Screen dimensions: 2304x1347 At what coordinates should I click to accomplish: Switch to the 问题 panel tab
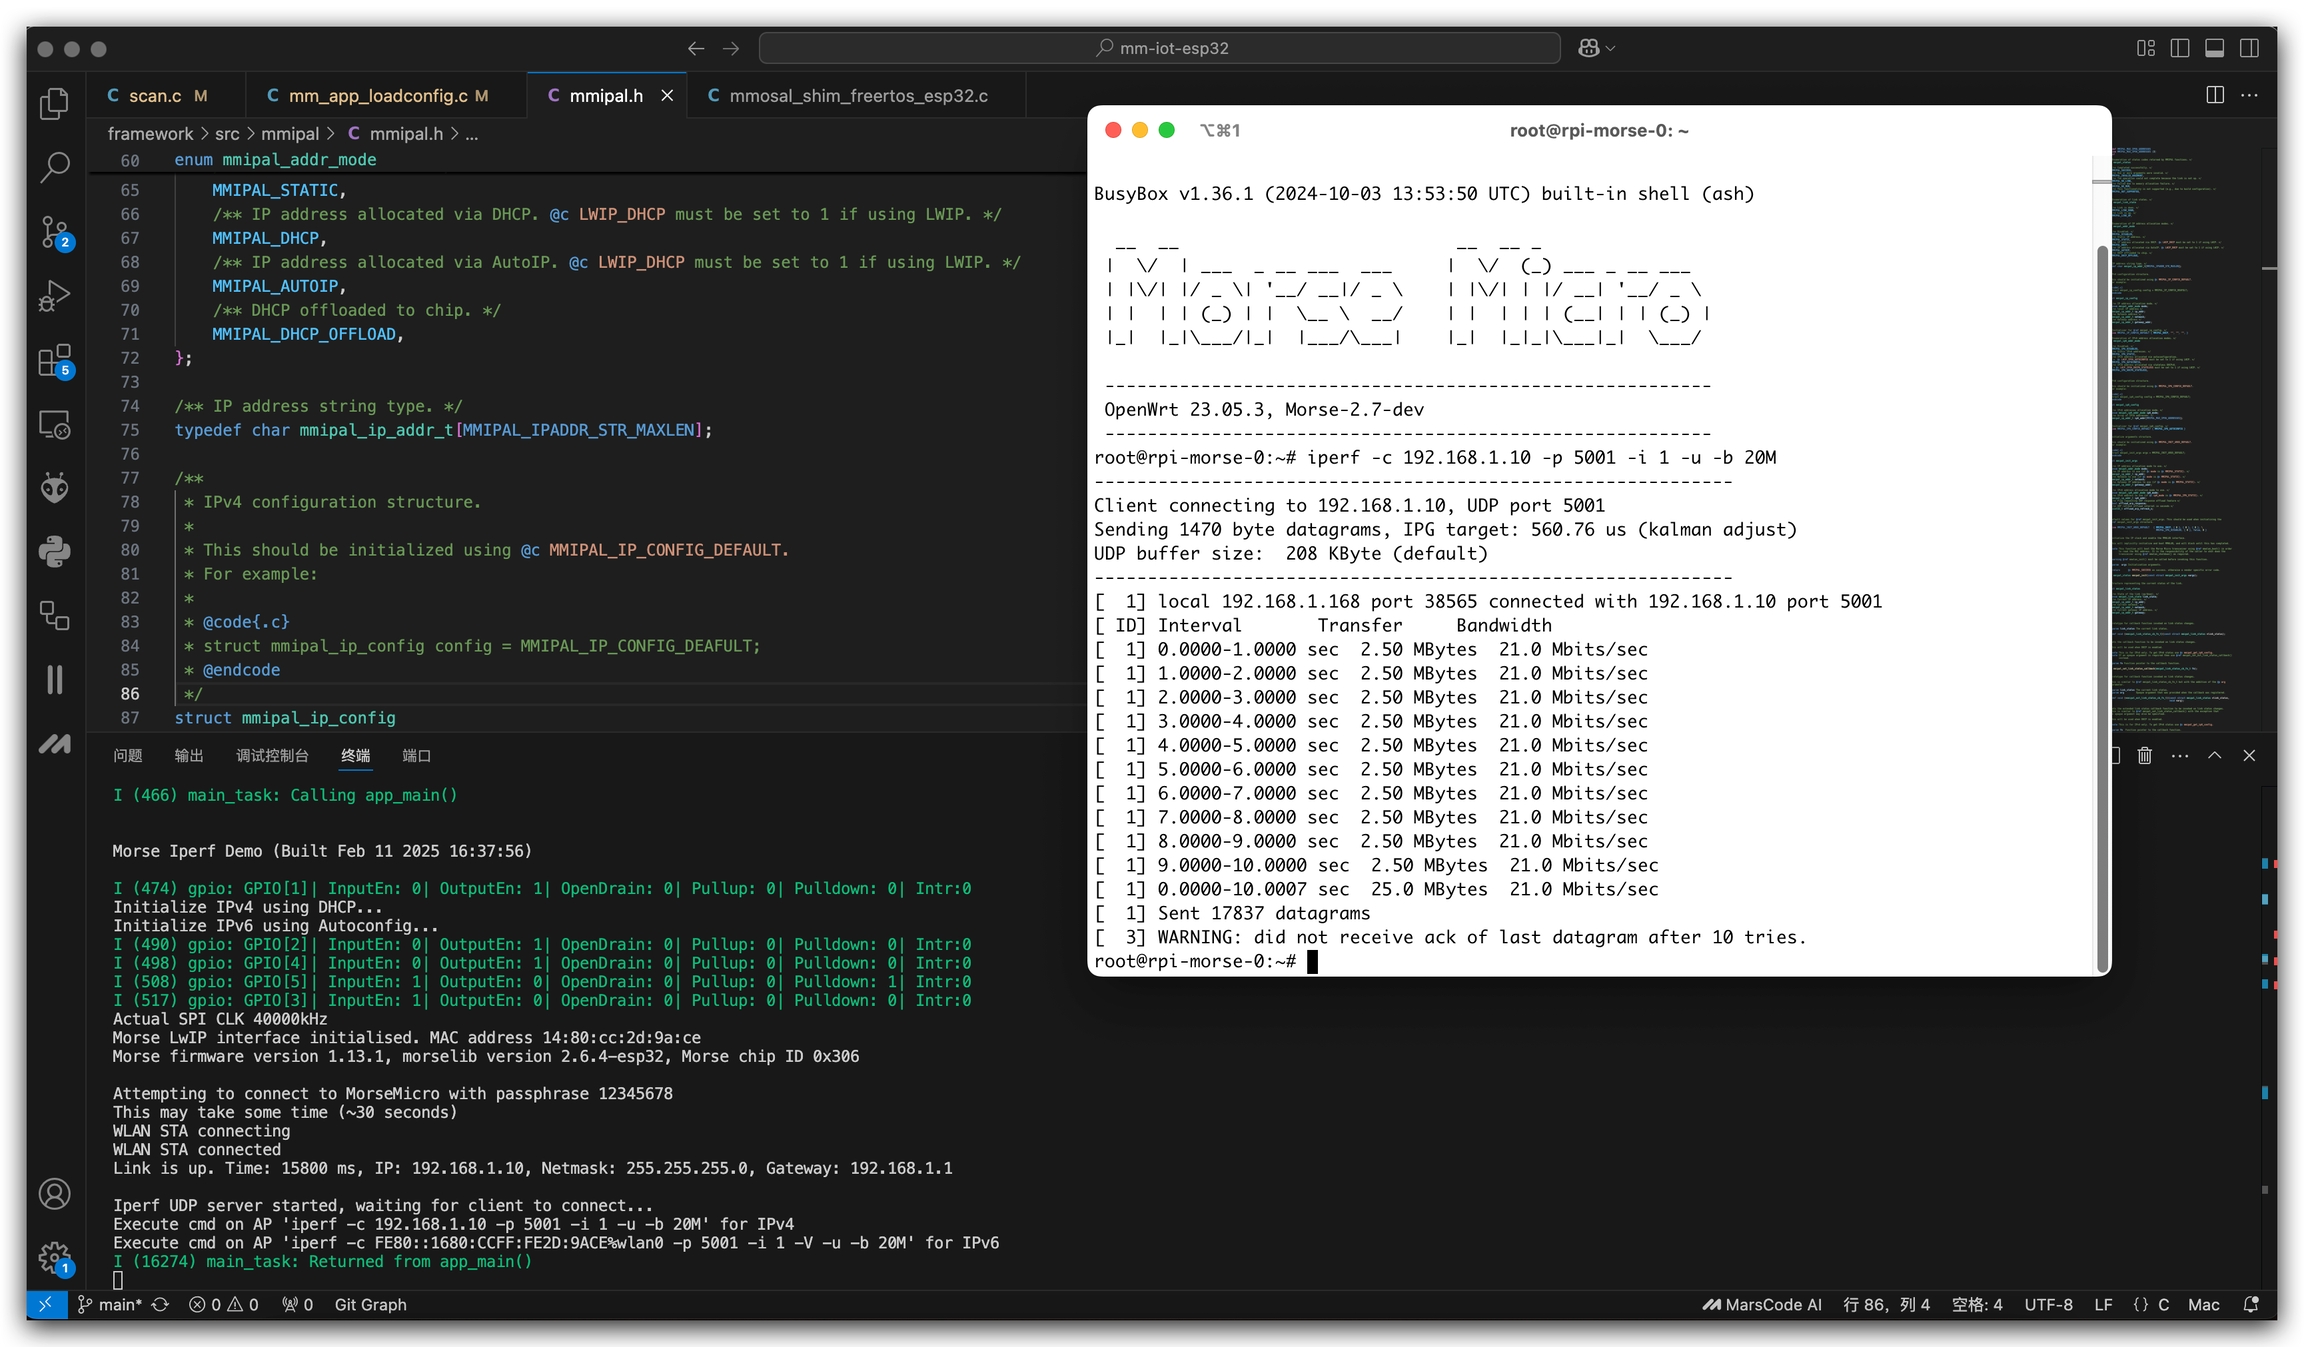pyautogui.click(x=127, y=756)
